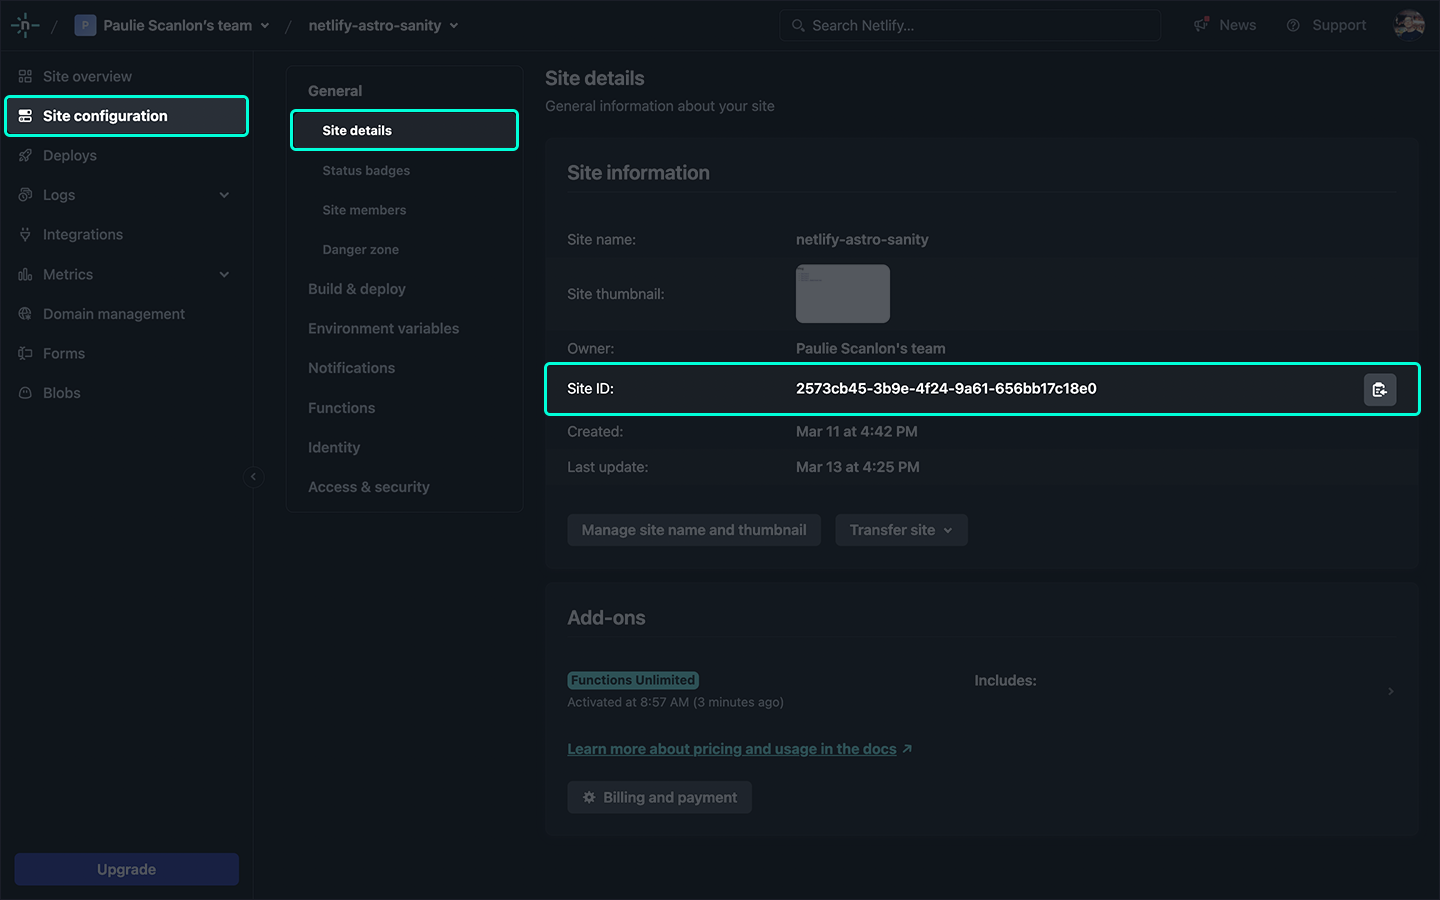Click the team avatar letter P icon

coord(85,25)
